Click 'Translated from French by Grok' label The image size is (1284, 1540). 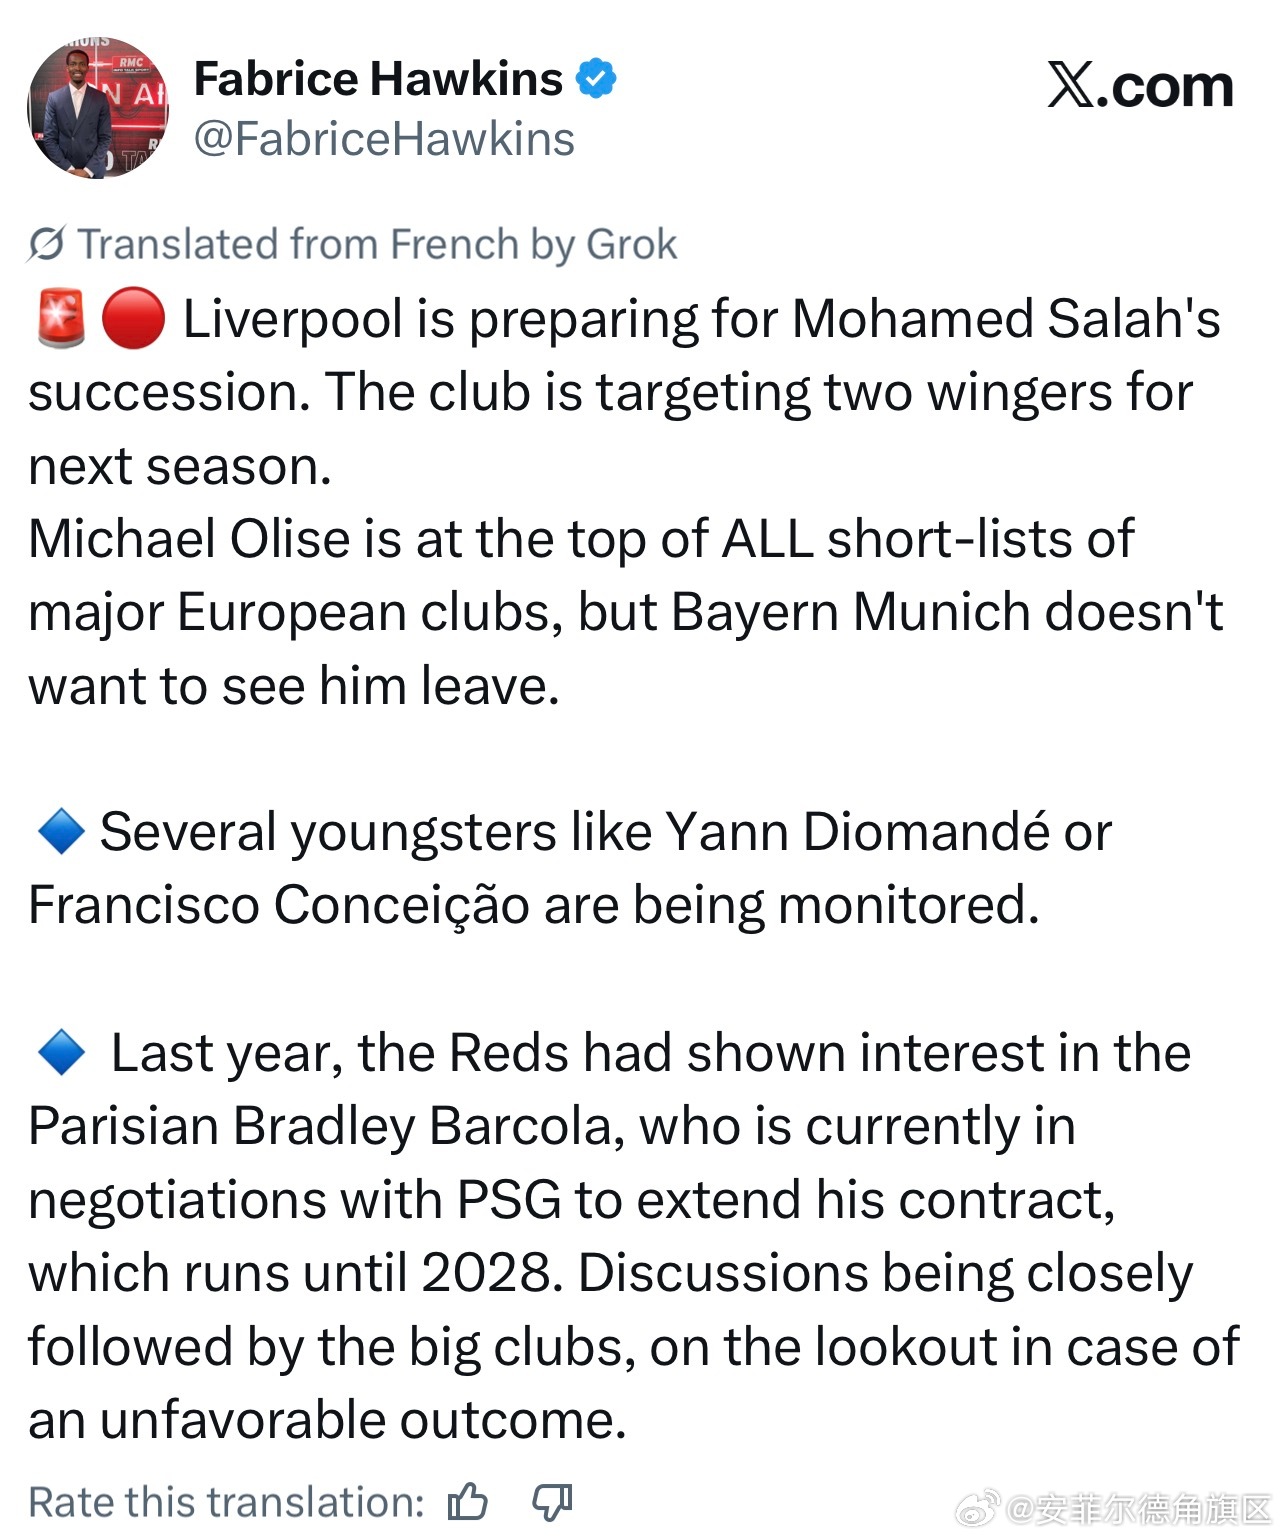[x=377, y=244]
